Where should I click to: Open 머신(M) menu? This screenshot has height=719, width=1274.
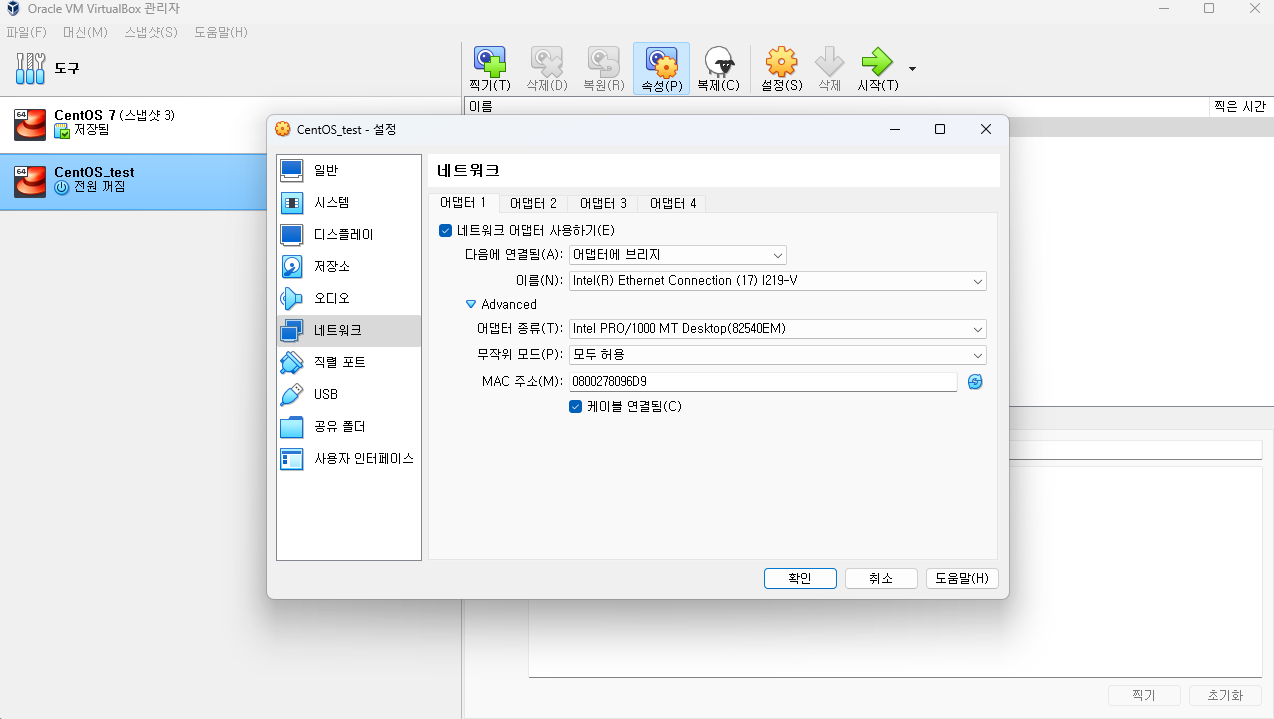coord(85,32)
